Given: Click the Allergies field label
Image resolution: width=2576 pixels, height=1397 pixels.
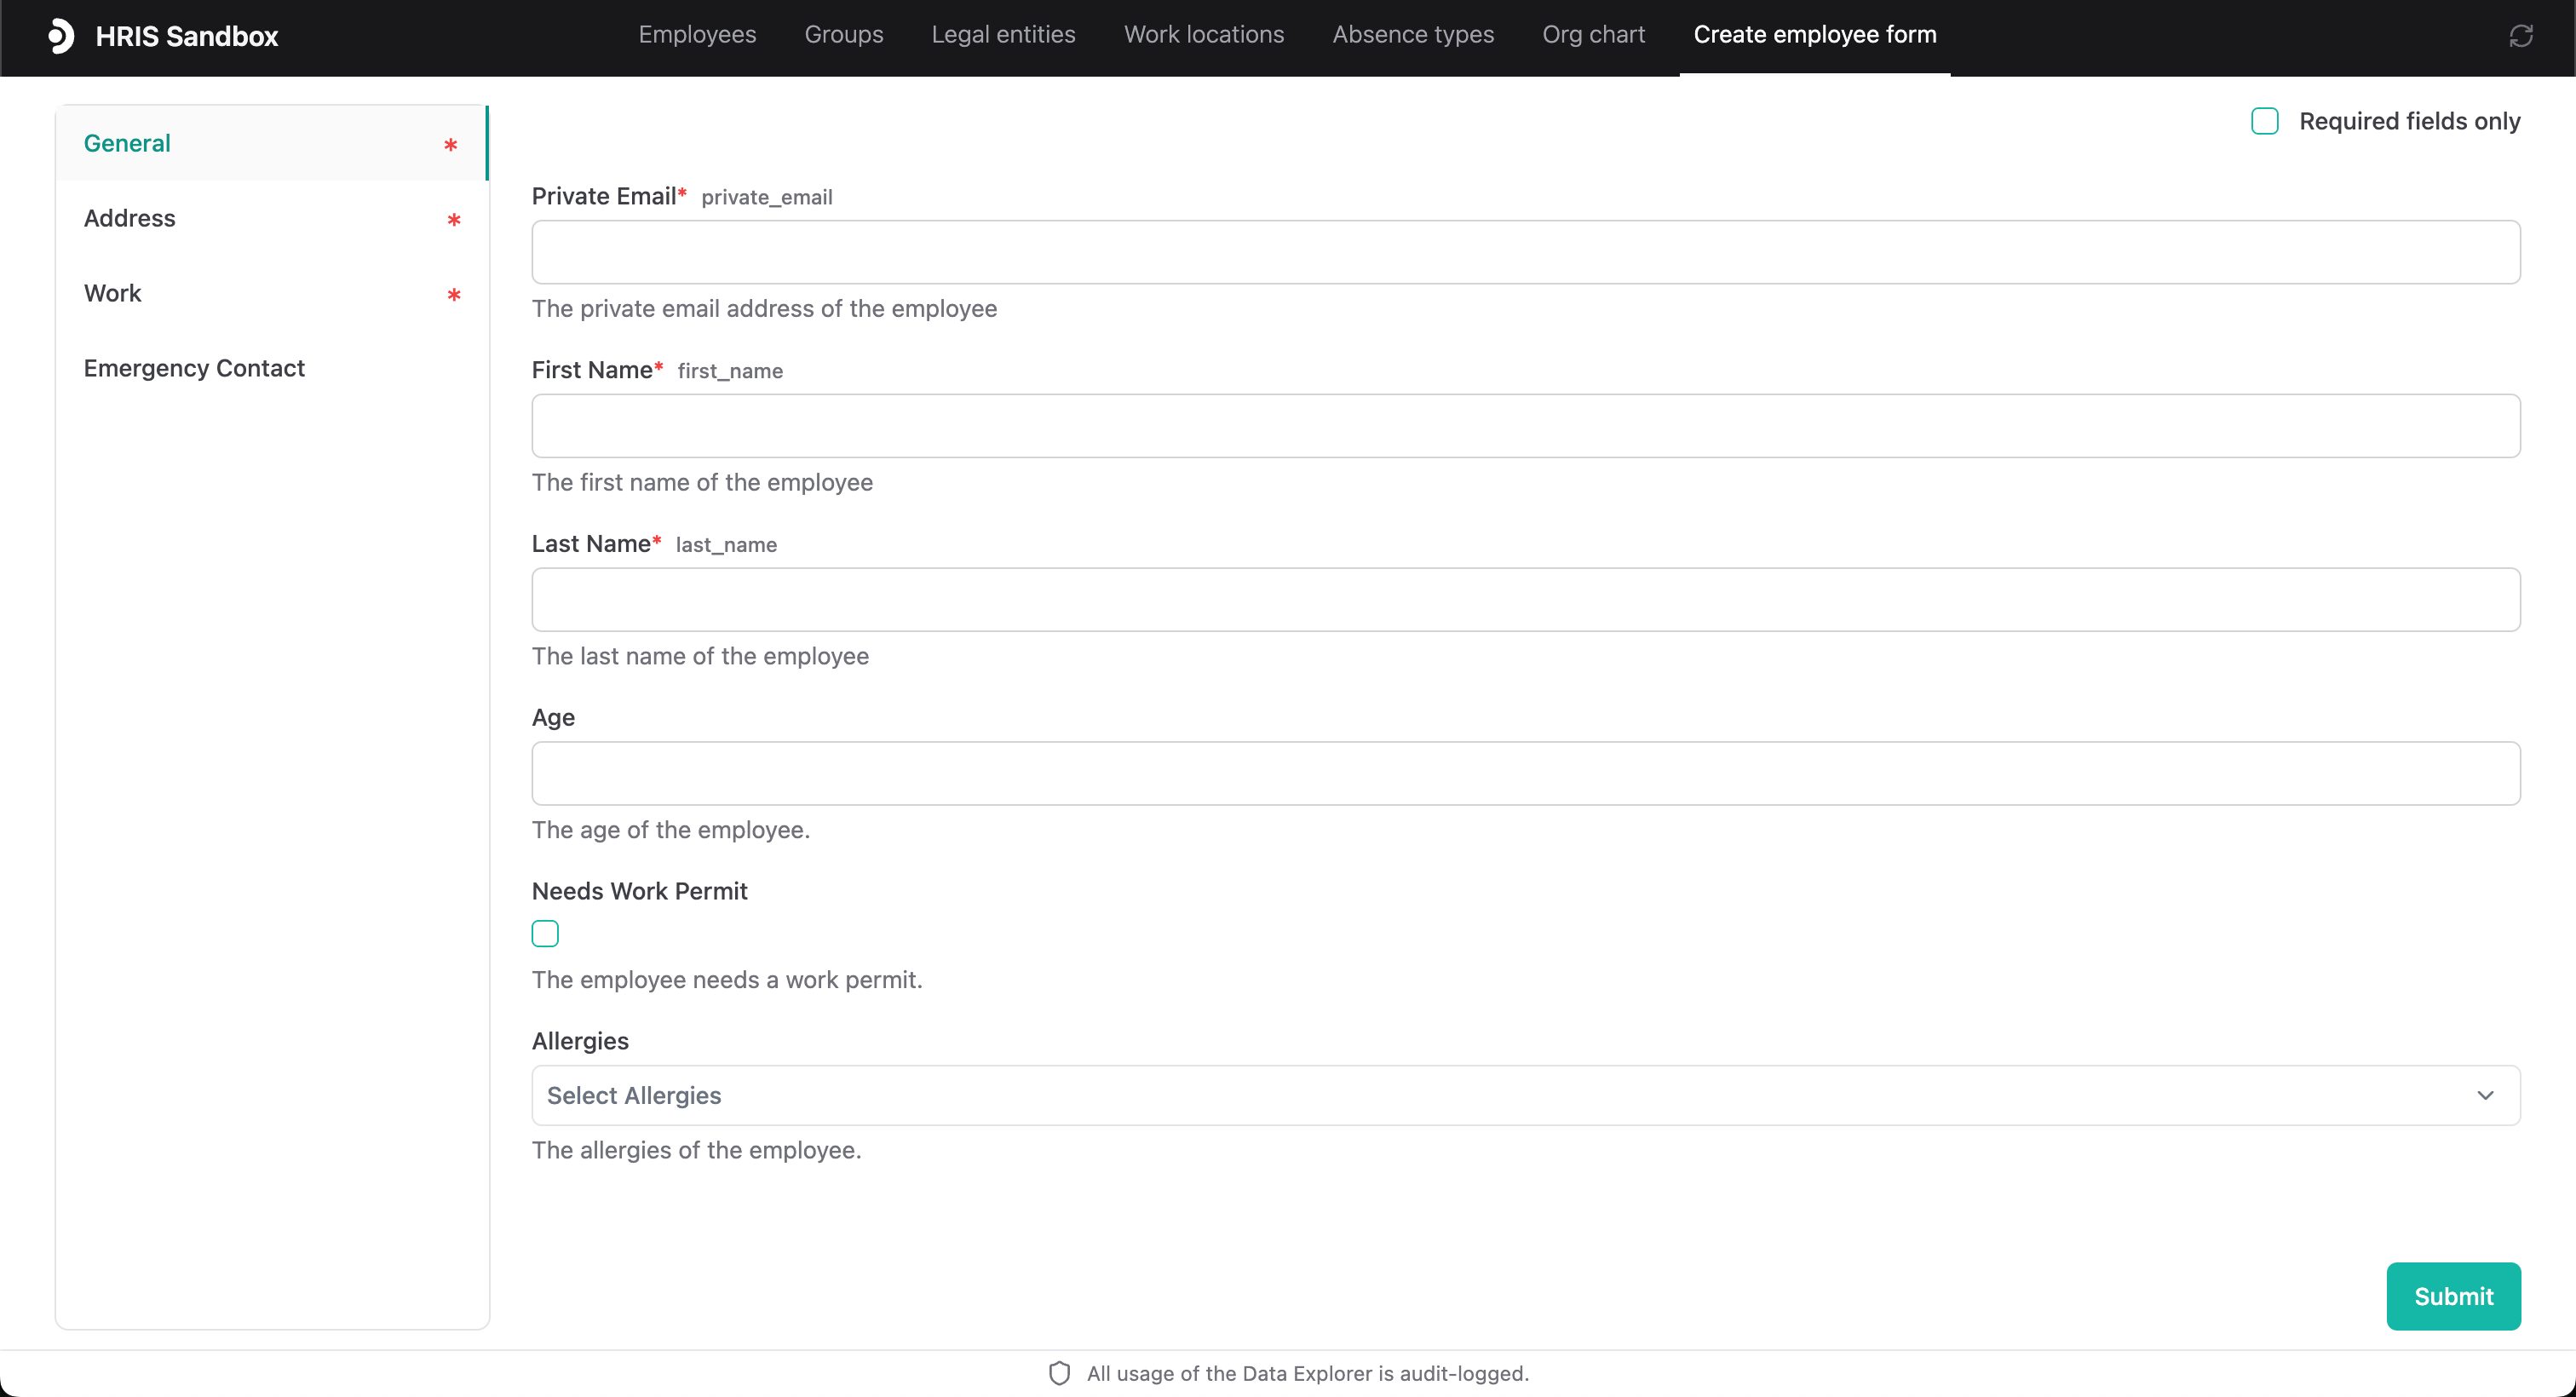Looking at the screenshot, I should pos(580,1041).
